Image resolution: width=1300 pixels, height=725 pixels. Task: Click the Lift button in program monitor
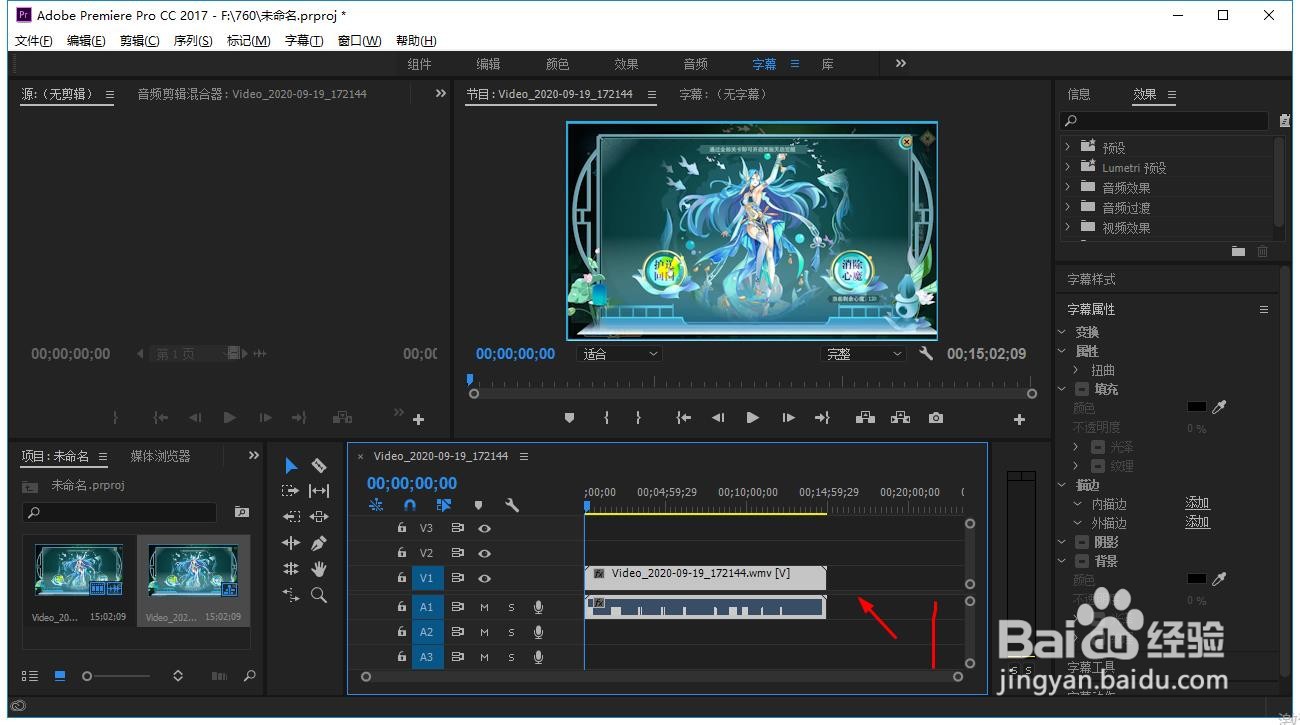pos(865,418)
